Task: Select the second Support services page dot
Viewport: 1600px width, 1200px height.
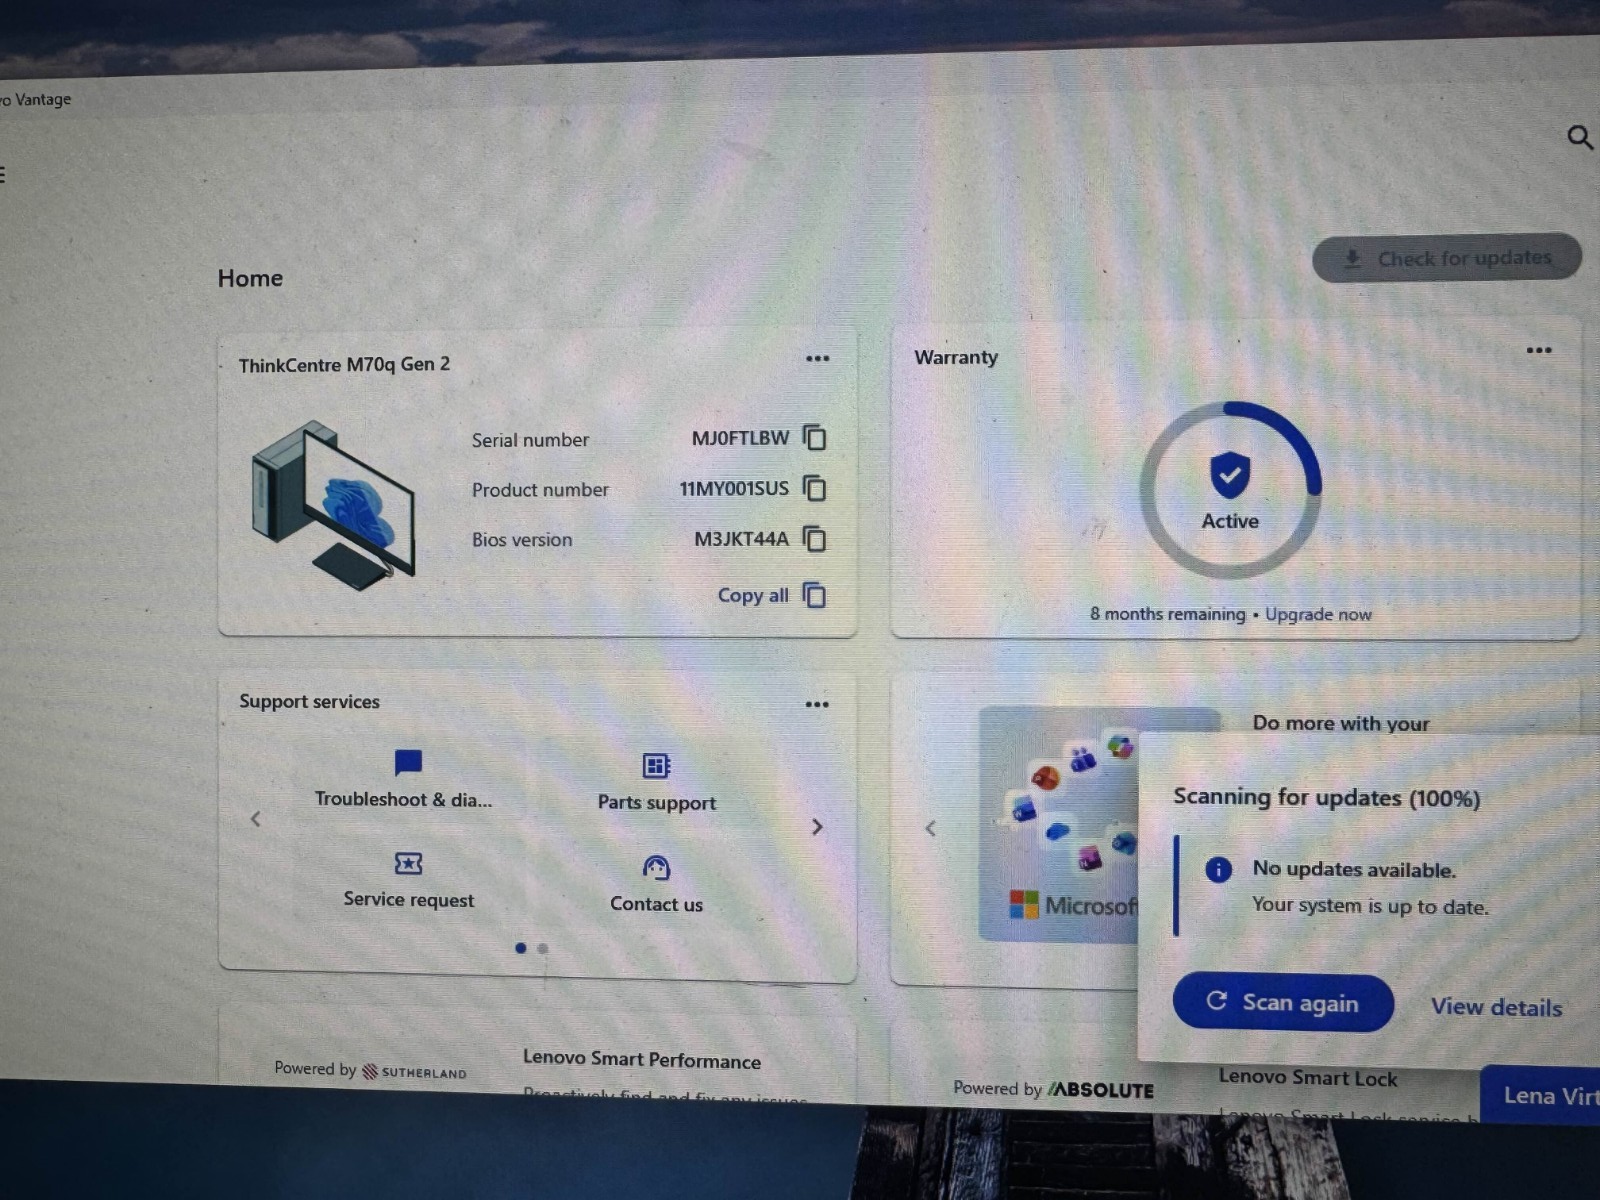Action: 543,949
